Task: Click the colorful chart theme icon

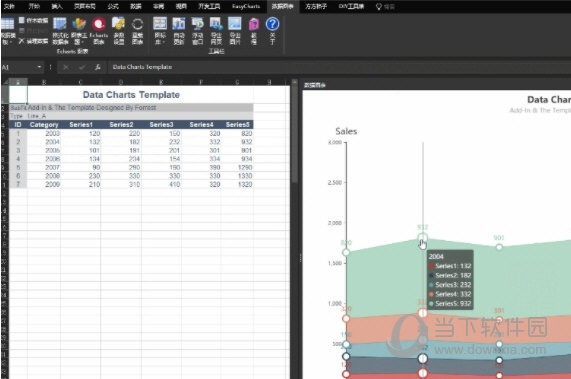Action: [79, 31]
